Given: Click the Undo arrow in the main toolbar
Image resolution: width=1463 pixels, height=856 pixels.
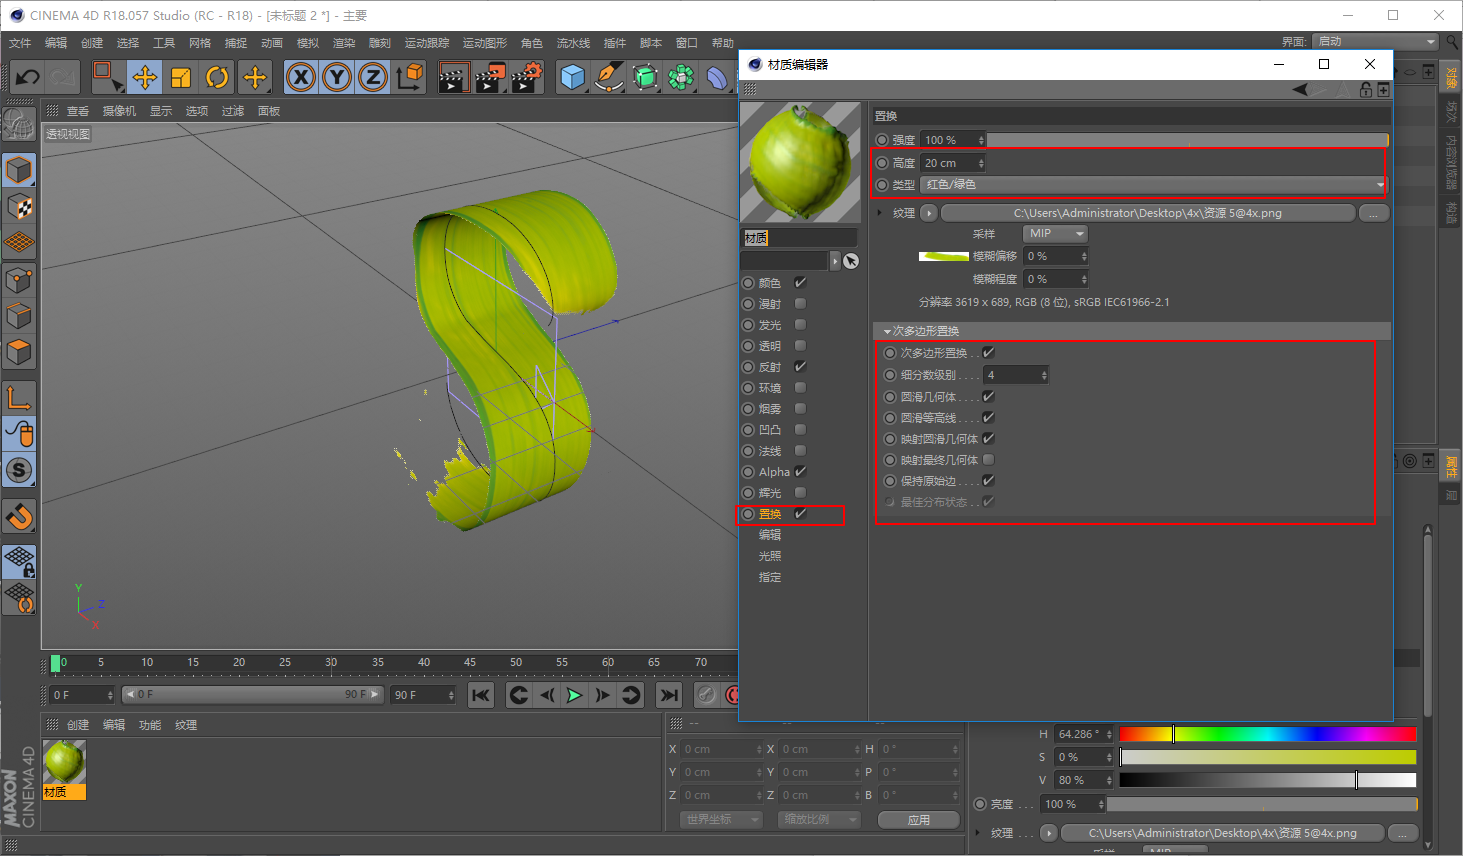Looking at the screenshot, I should [x=27, y=77].
